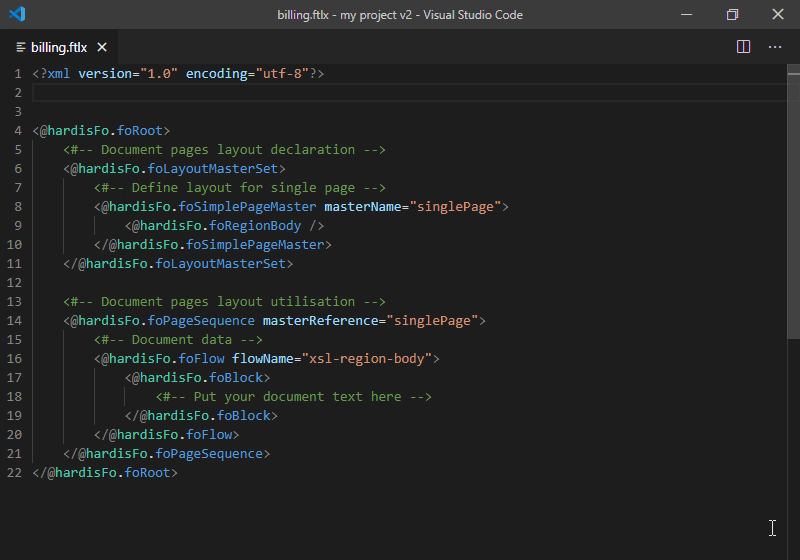
Task: Click the closing foBlock tag on line 19
Action: 201,416
